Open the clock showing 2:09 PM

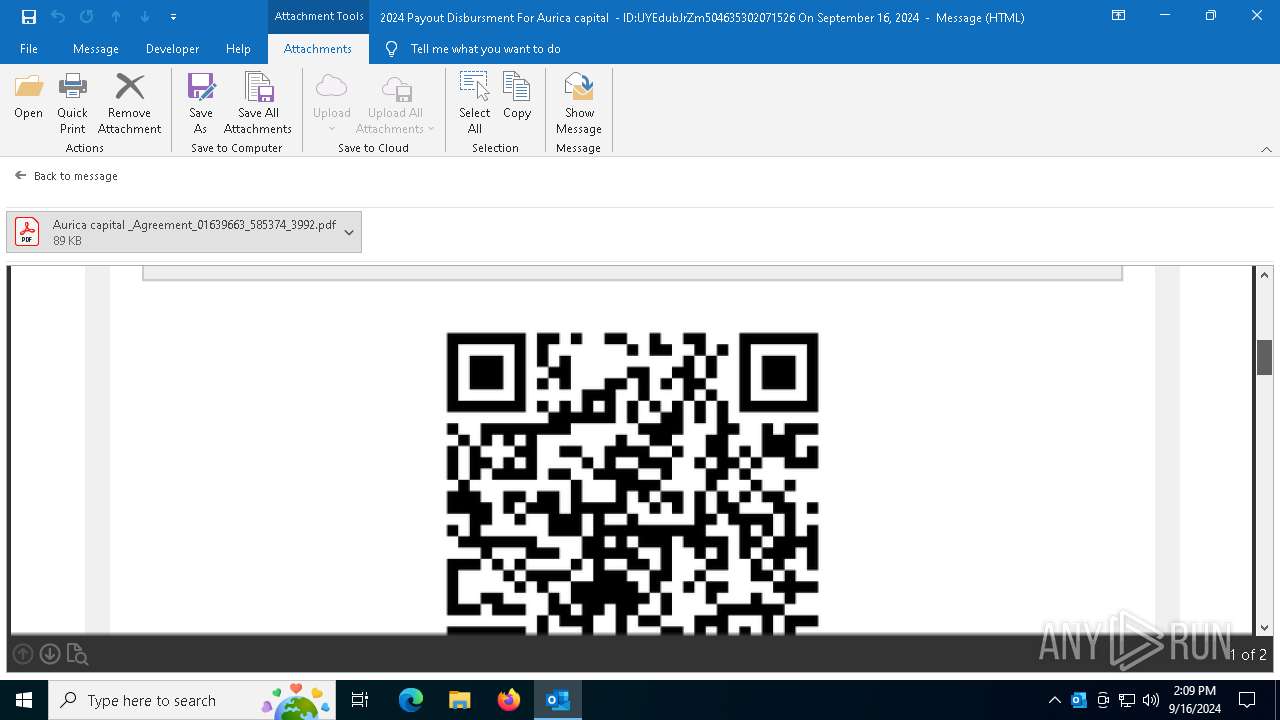click(x=1194, y=700)
